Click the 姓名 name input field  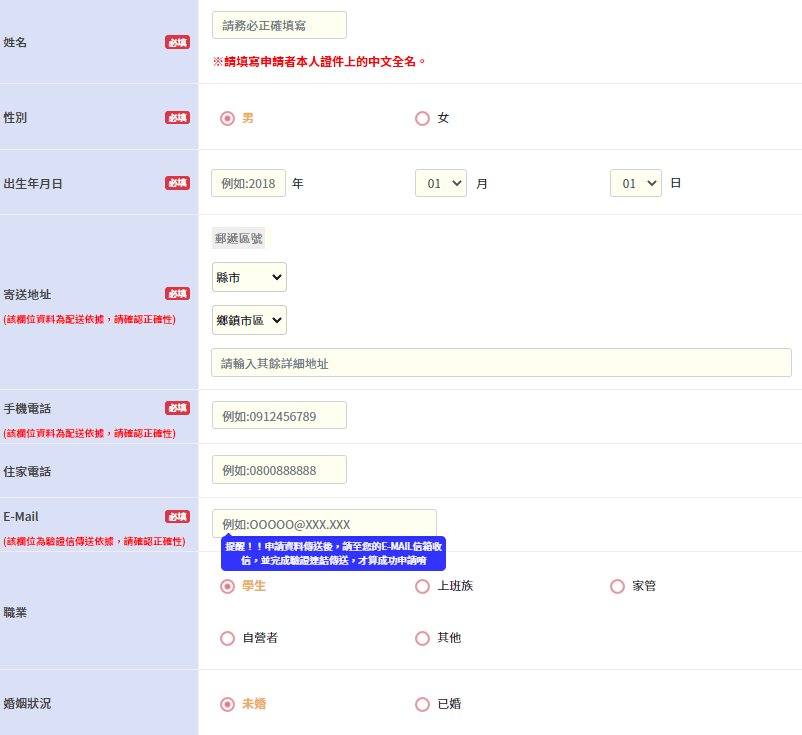[x=279, y=25]
